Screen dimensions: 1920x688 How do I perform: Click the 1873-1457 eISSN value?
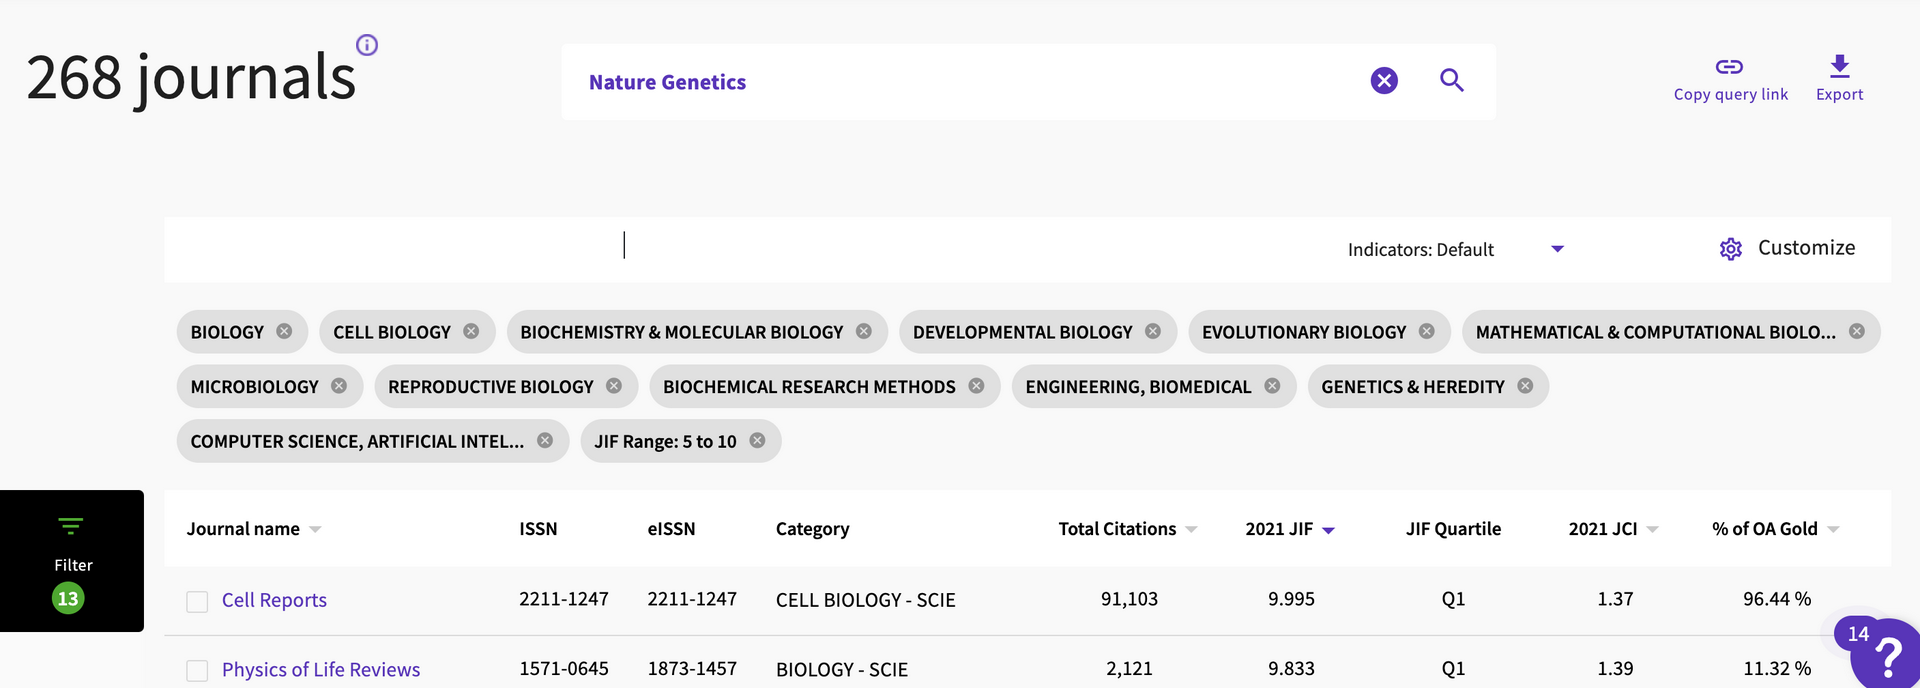(x=692, y=668)
